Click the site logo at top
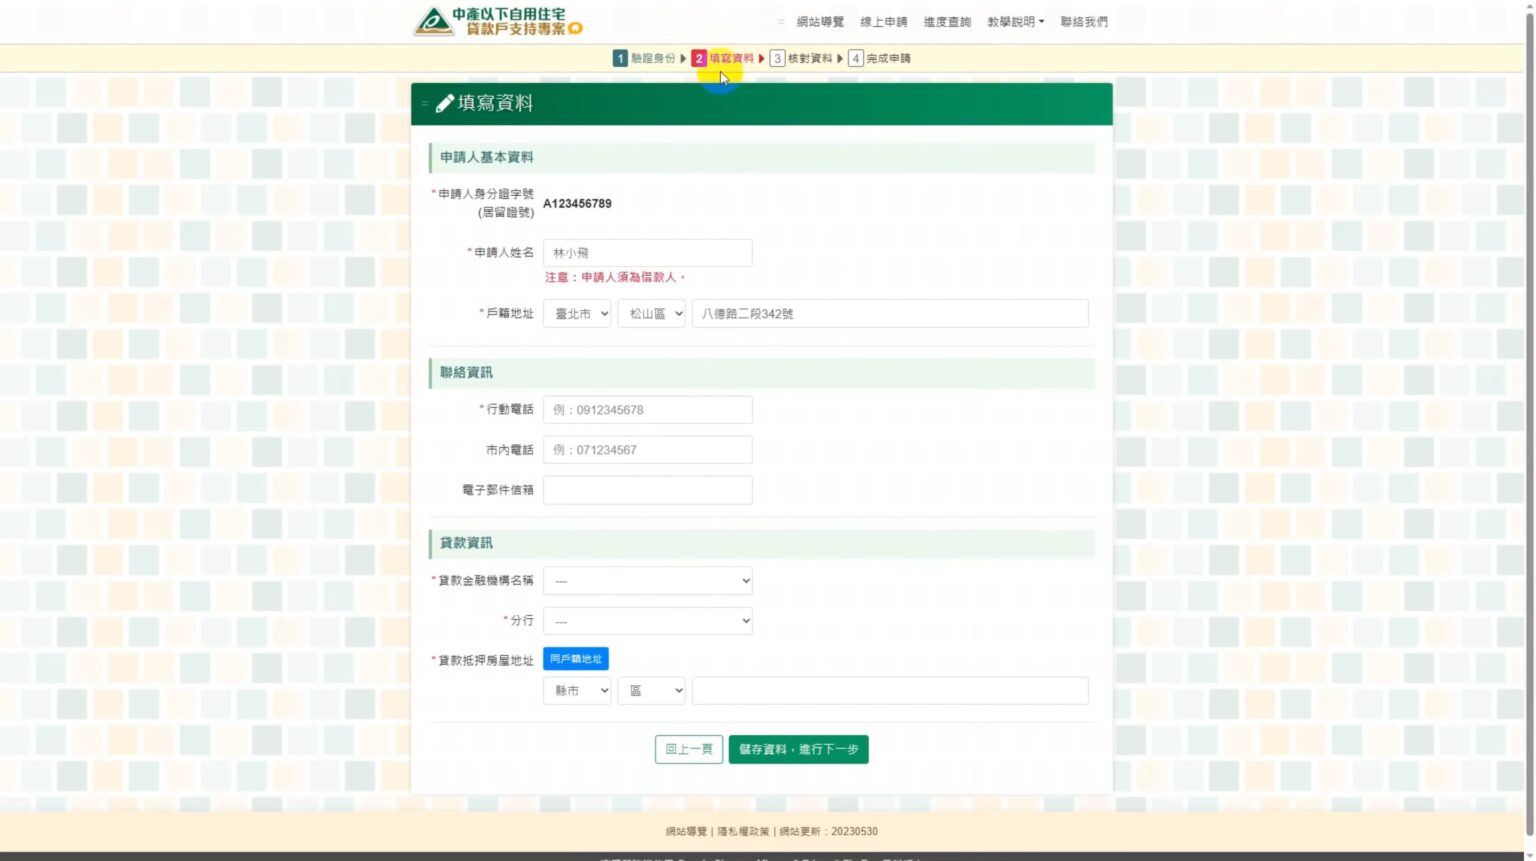 coord(498,21)
